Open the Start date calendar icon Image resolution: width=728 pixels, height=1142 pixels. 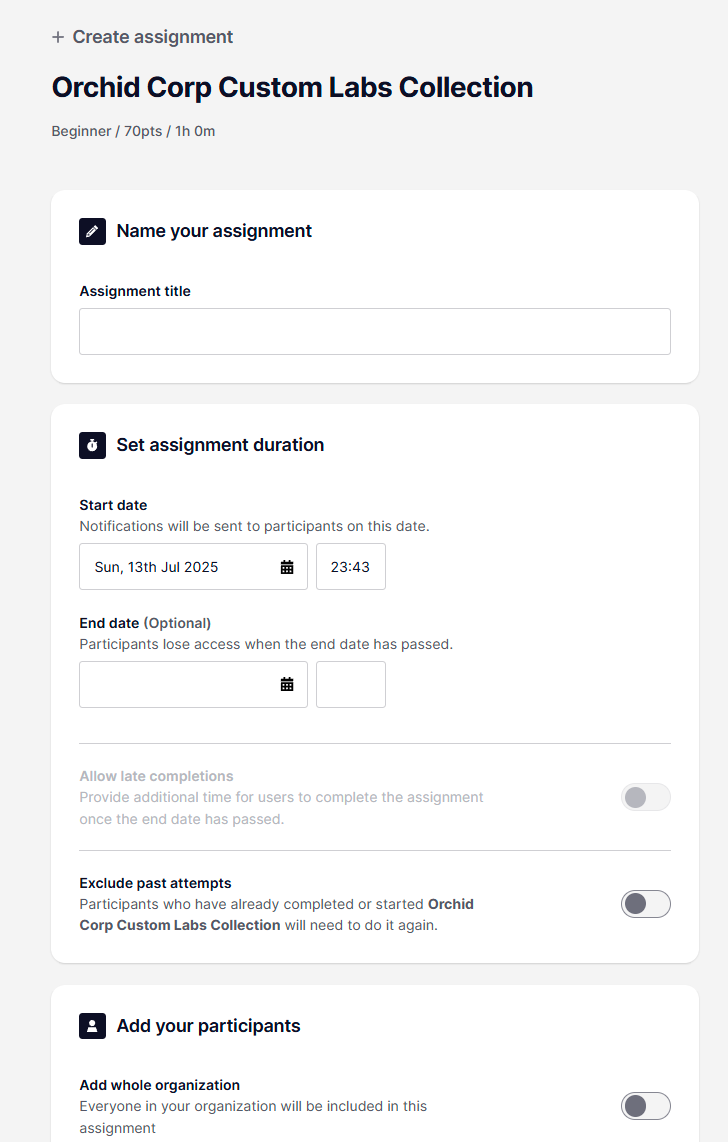tap(287, 567)
